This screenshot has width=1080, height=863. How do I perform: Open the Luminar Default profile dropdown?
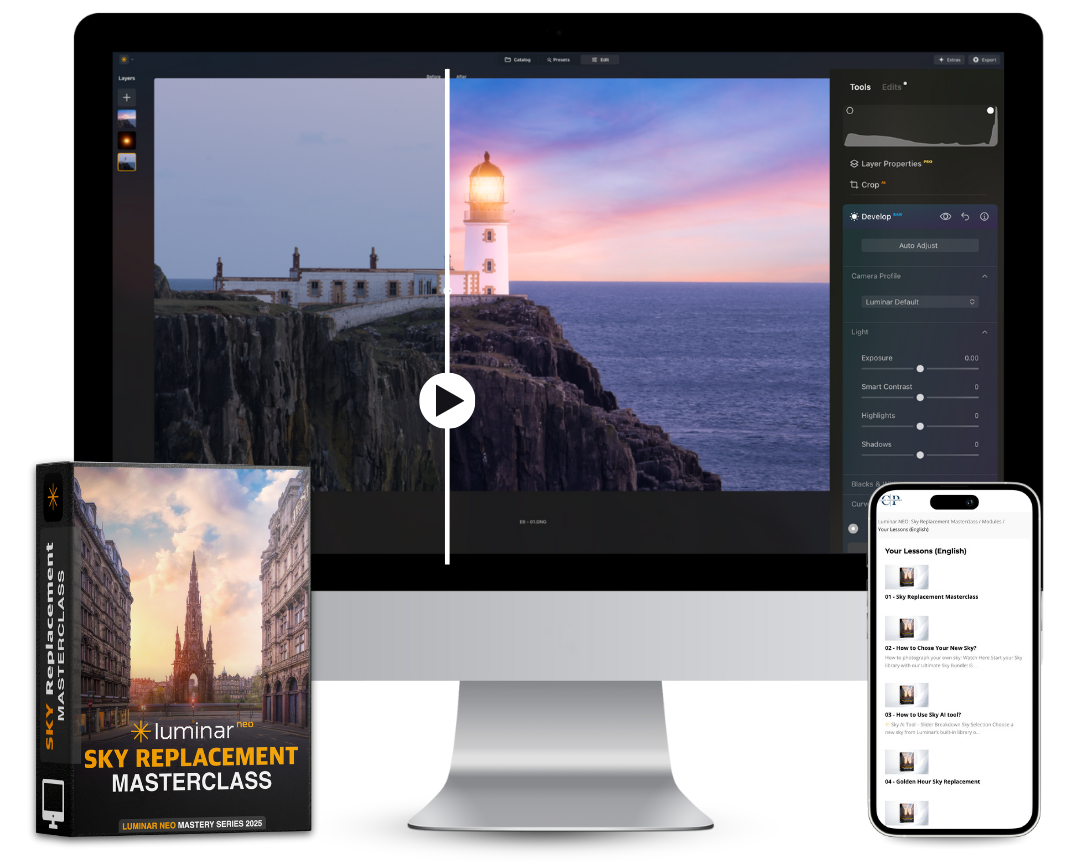(920, 302)
